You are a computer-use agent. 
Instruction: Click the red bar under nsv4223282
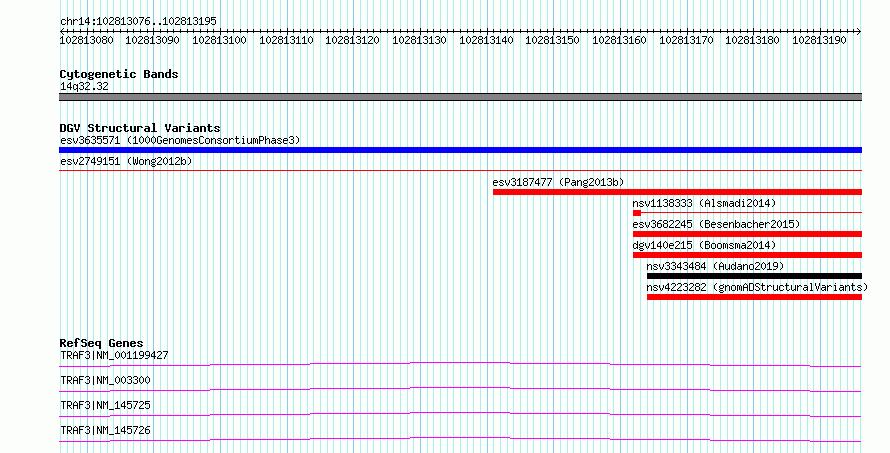pos(754,297)
